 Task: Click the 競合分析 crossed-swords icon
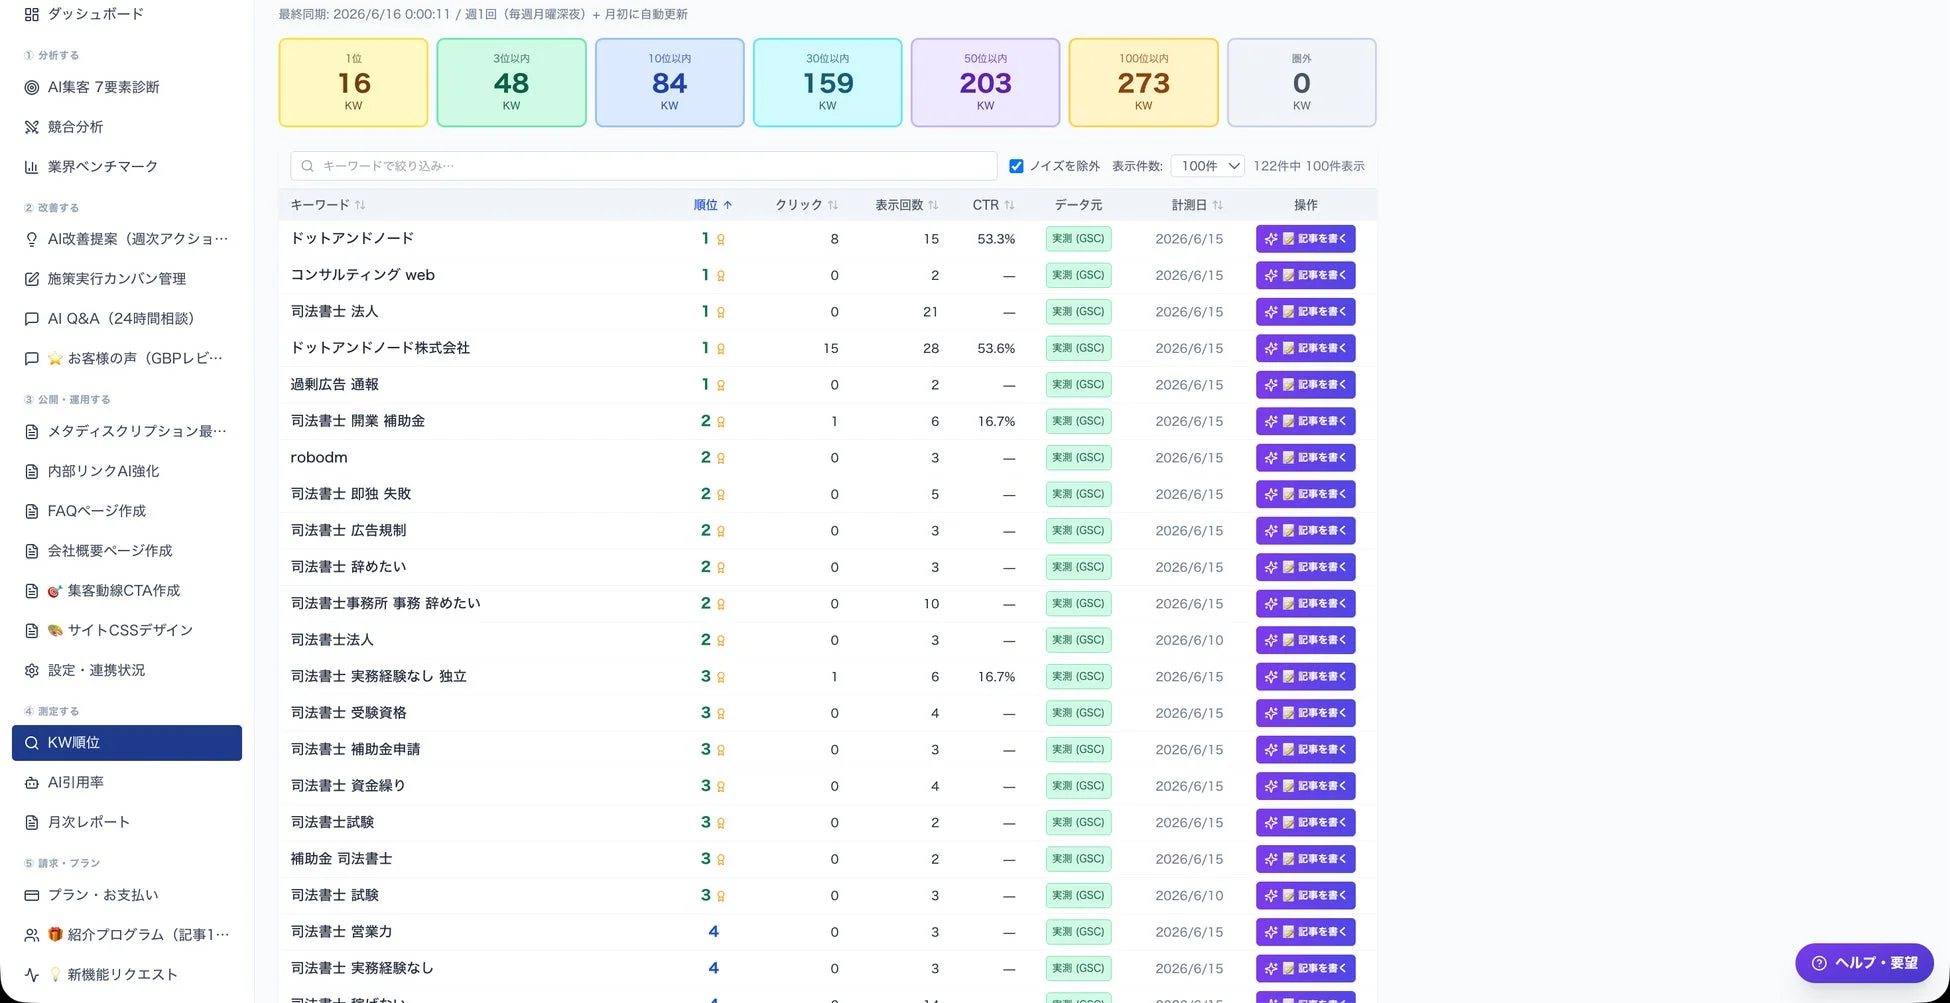pos(32,127)
